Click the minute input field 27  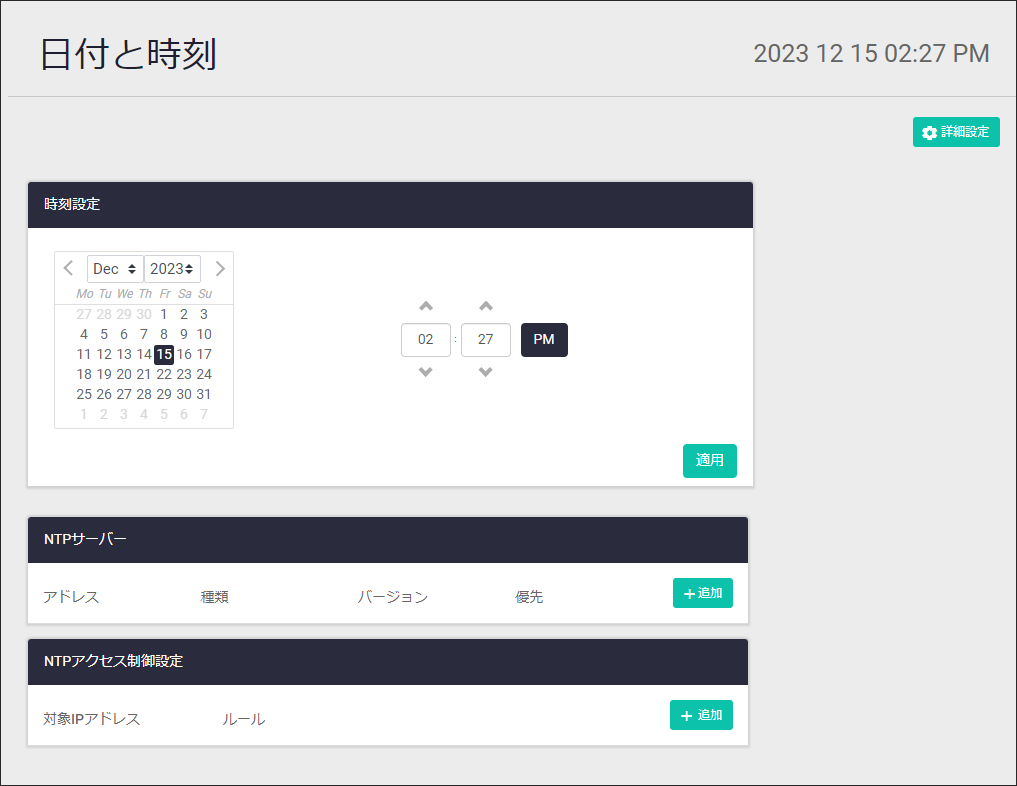(x=486, y=339)
